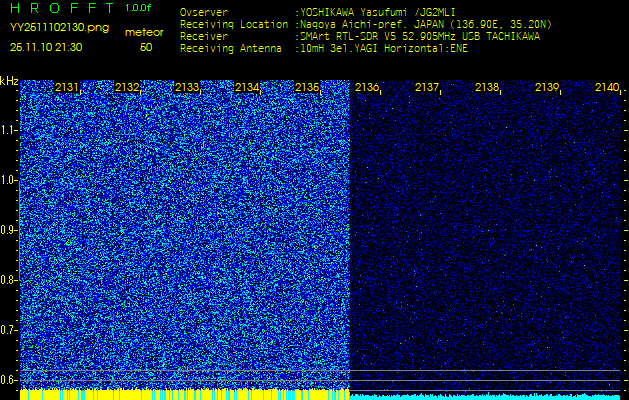629x400 pixels.
Task: Click the 2140 time marker
Action: pos(607,87)
